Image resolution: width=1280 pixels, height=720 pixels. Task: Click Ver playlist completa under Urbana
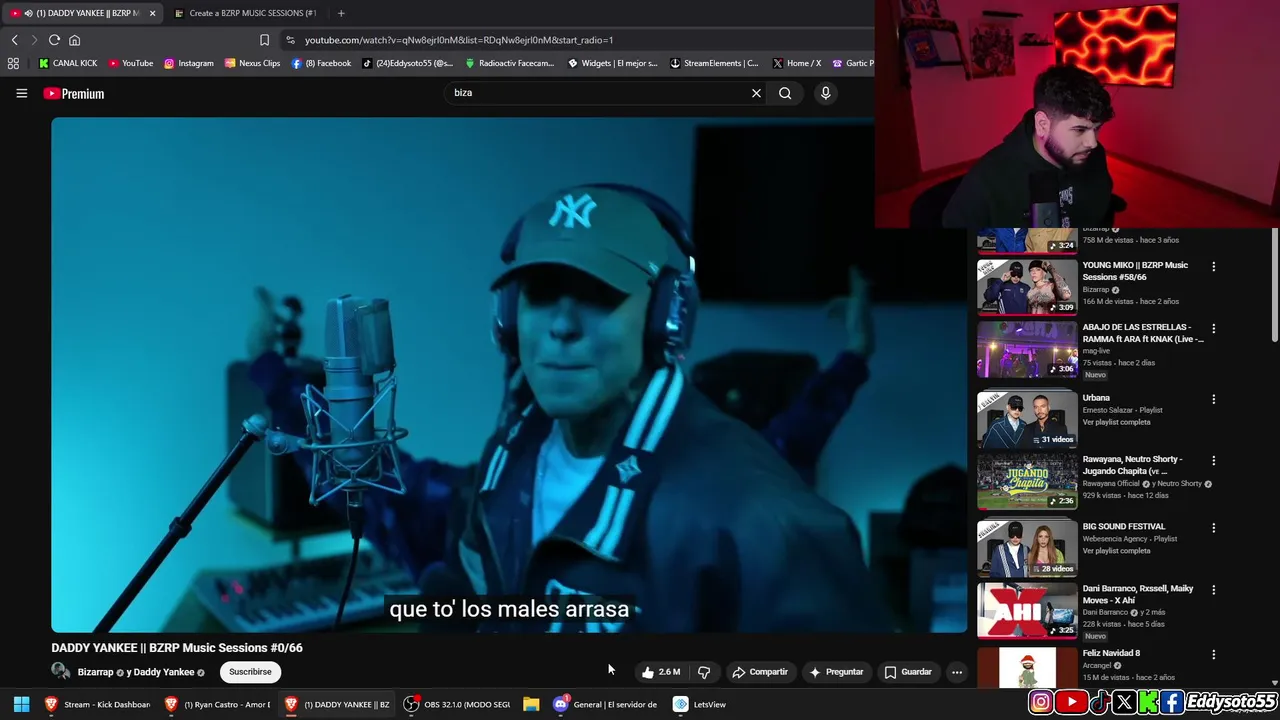(x=1116, y=422)
